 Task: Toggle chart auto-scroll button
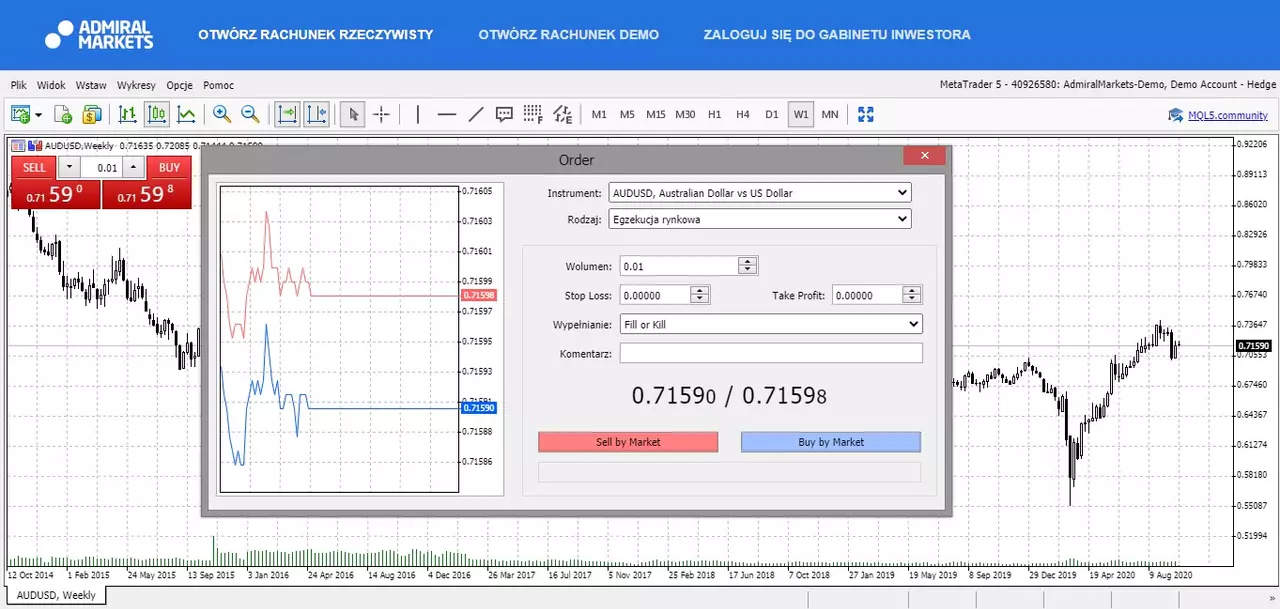pos(287,114)
